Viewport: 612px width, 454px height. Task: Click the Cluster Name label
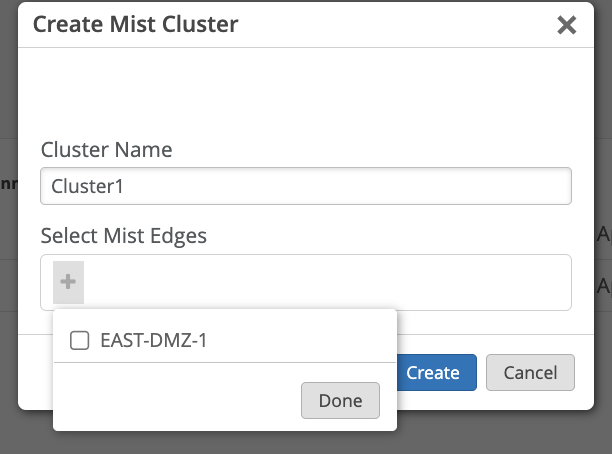[x=107, y=150]
